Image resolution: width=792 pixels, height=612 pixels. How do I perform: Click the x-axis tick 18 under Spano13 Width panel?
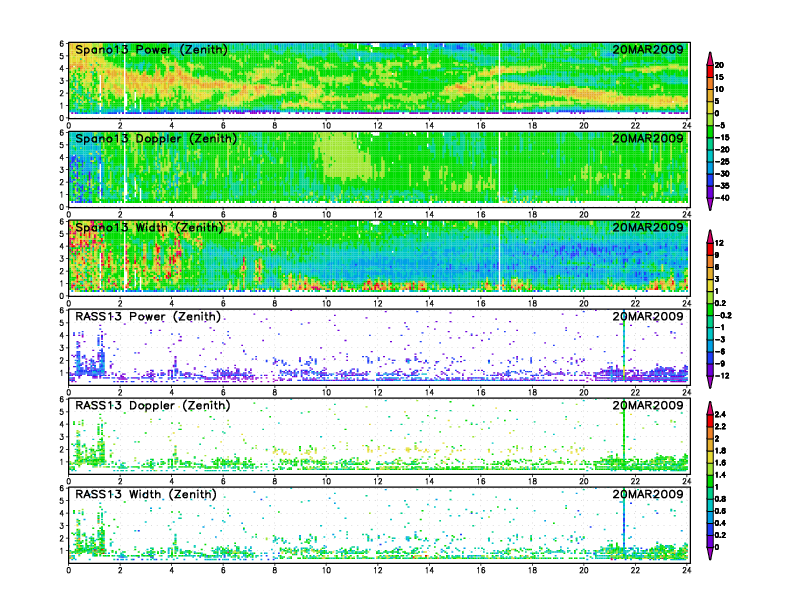point(532,303)
